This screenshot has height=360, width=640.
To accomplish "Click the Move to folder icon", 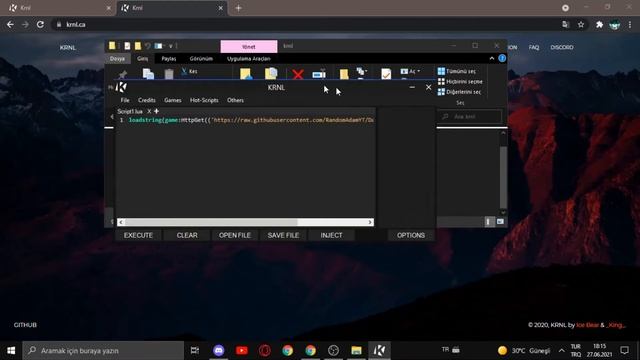I will (246, 74).
